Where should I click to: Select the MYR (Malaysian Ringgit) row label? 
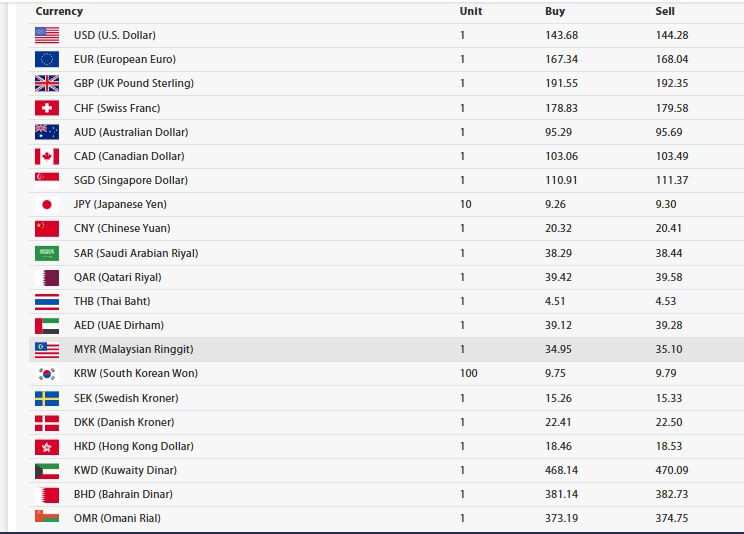[x=133, y=349]
